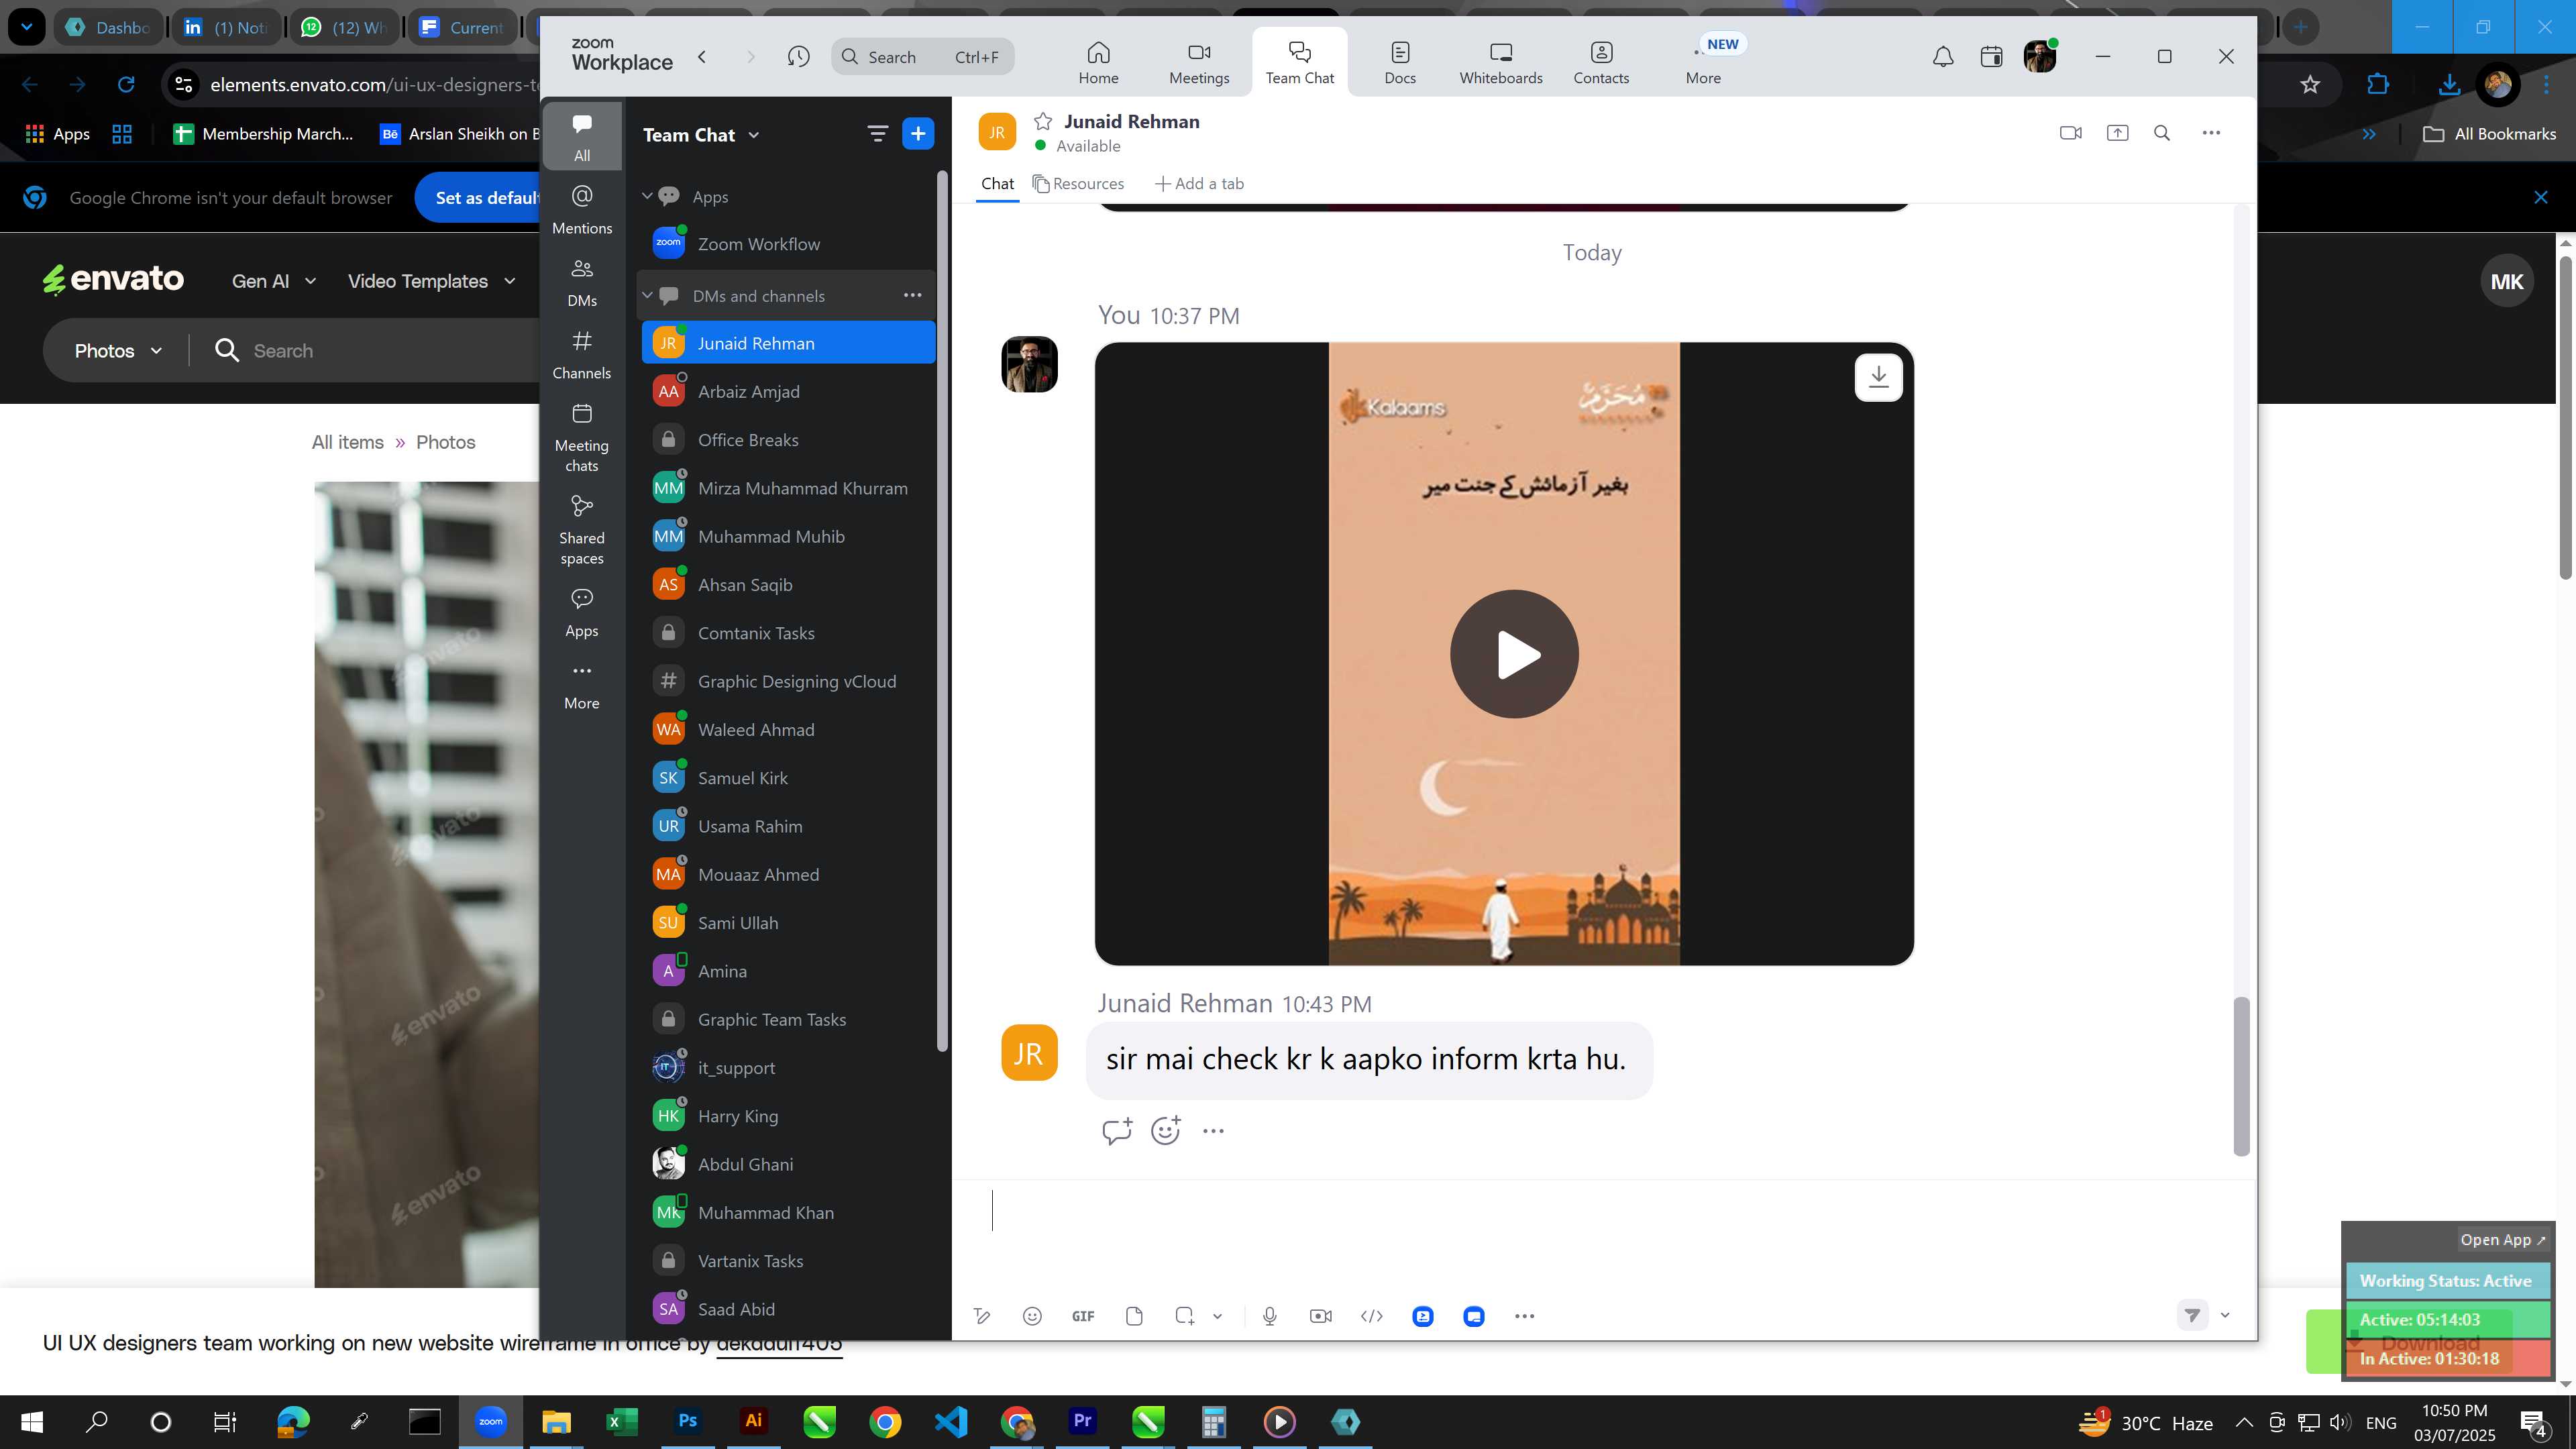The height and width of the screenshot is (1449, 2576).
Task: Download the shared video file
Action: click(x=1879, y=377)
